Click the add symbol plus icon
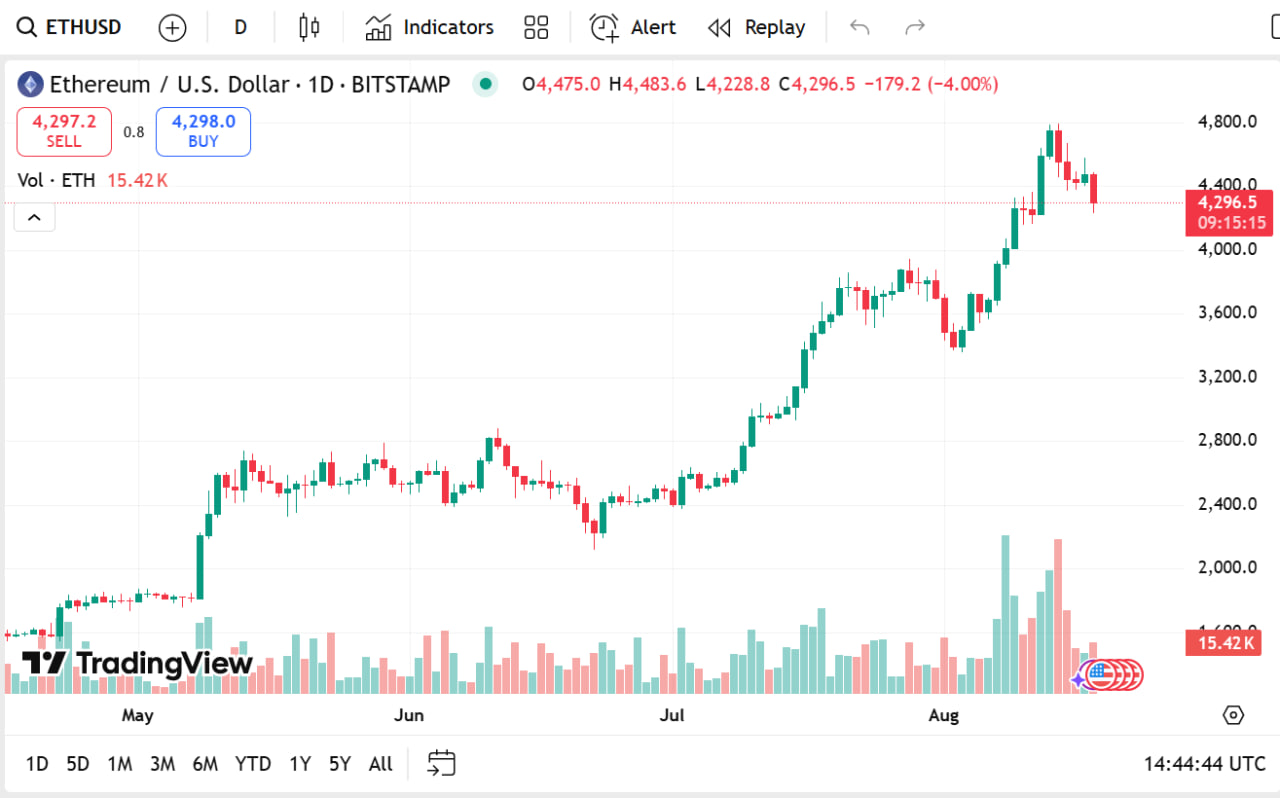The image size is (1280, 798). (173, 28)
